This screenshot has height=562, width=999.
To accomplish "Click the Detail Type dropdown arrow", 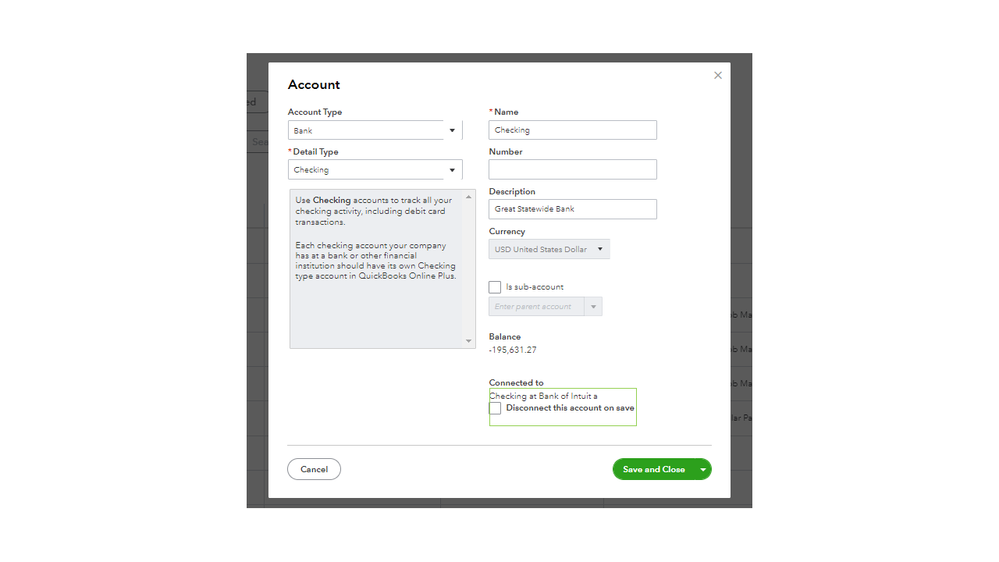I will [x=452, y=170].
